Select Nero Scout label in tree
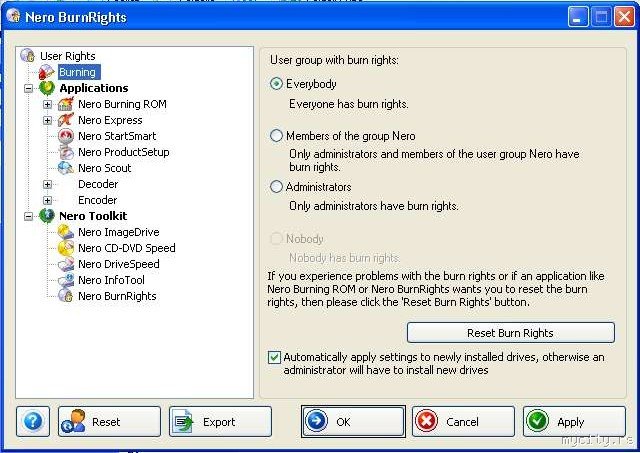 click(105, 168)
